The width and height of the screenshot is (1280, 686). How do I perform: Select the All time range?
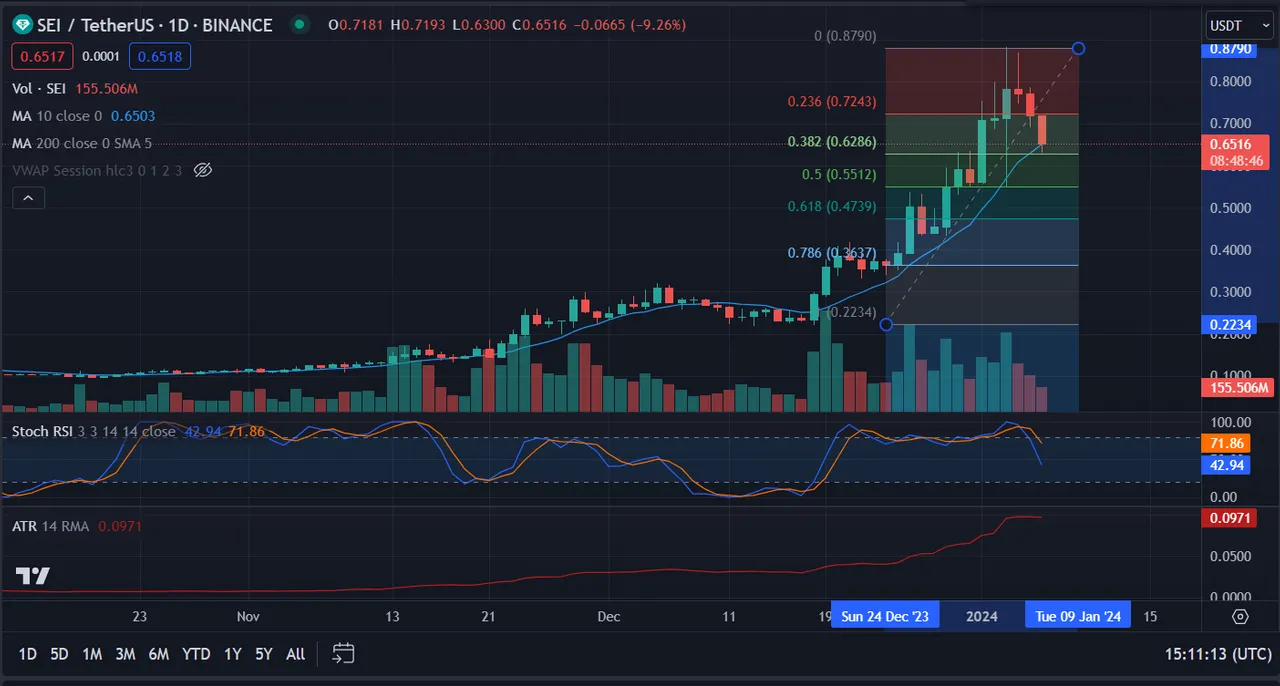[295, 654]
